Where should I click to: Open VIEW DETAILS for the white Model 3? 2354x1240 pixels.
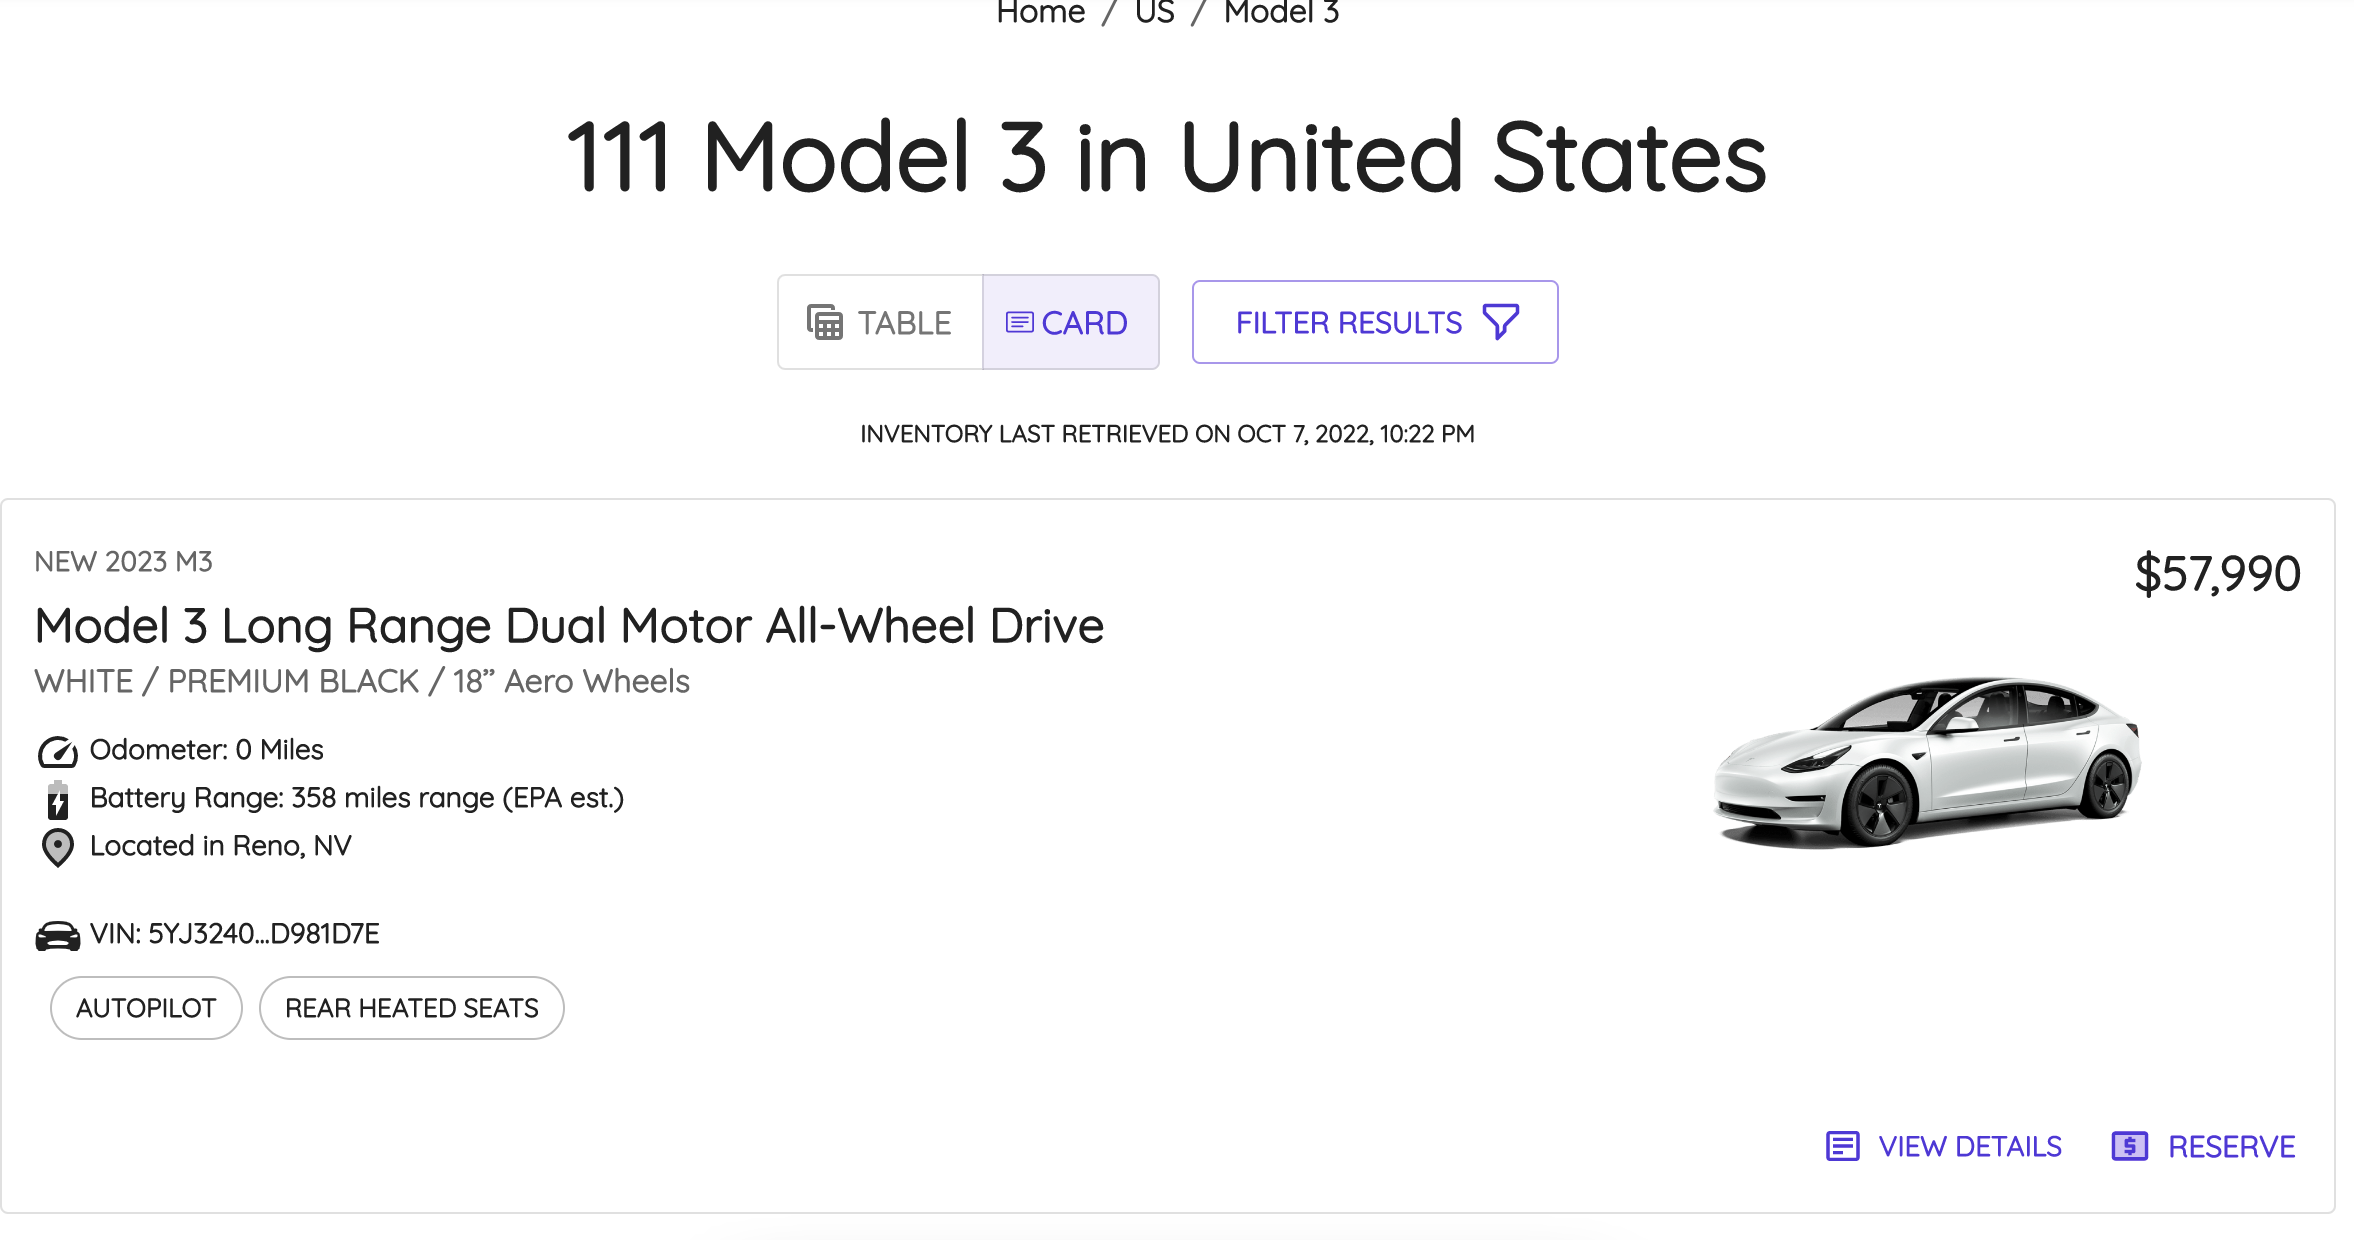(x=1969, y=1146)
